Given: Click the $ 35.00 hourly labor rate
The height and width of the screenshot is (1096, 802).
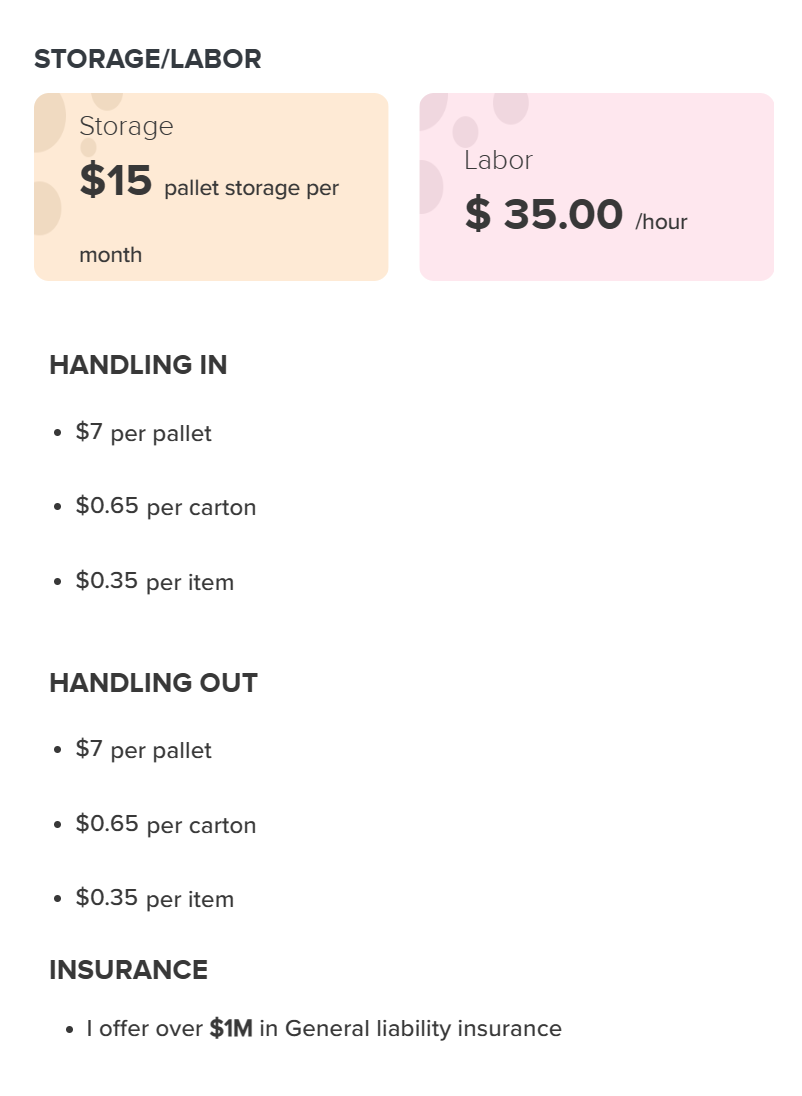Looking at the screenshot, I should (x=544, y=214).
